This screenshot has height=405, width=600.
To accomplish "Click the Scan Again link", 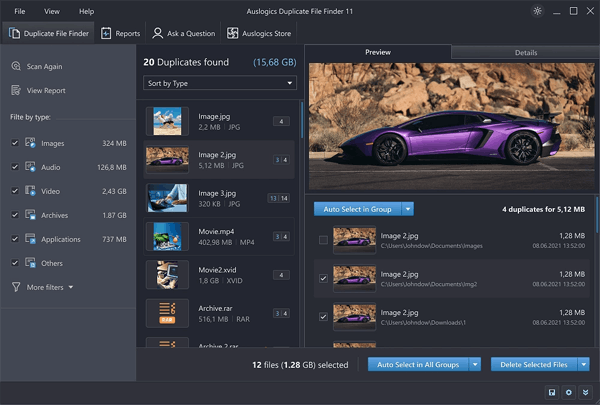I will point(44,67).
